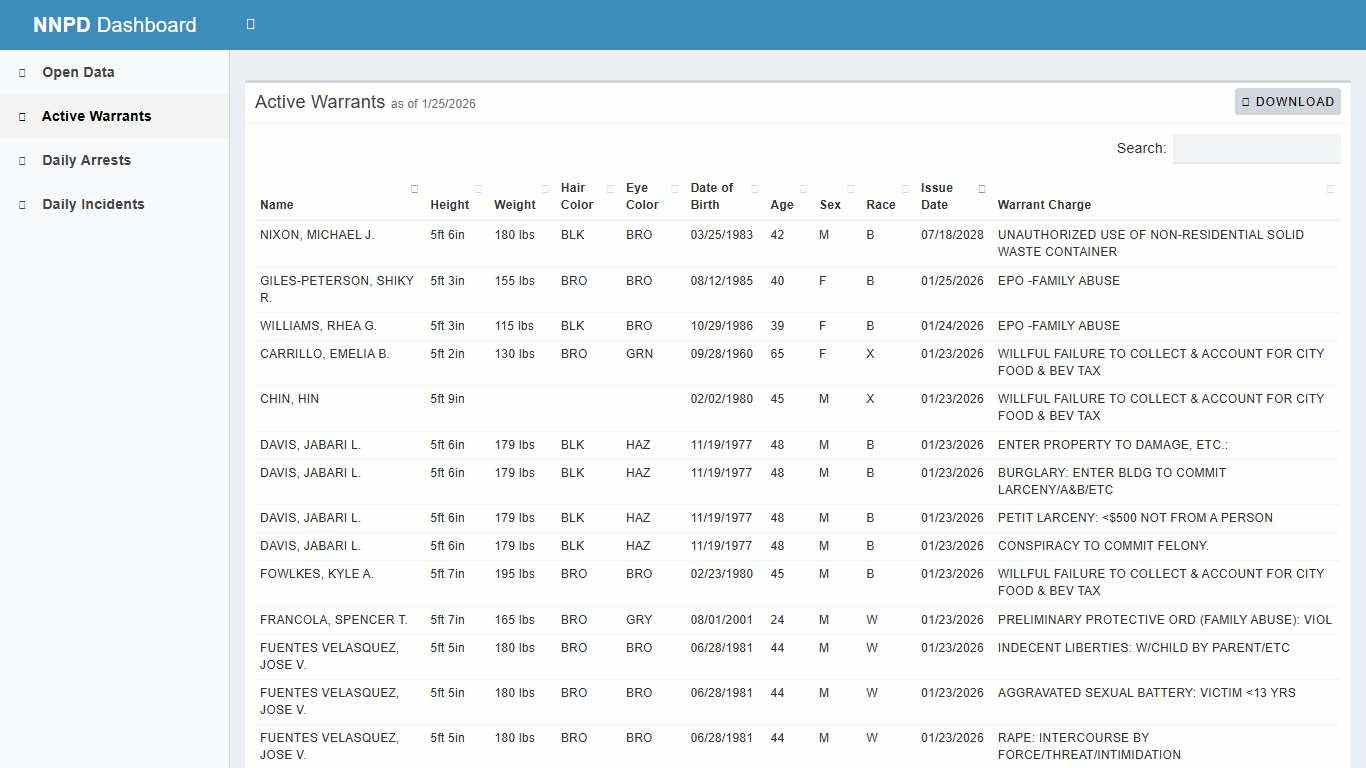Click the sort icon above Hair Color column
The height and width of the screenshot is (768, 1366).
[611, 188]
